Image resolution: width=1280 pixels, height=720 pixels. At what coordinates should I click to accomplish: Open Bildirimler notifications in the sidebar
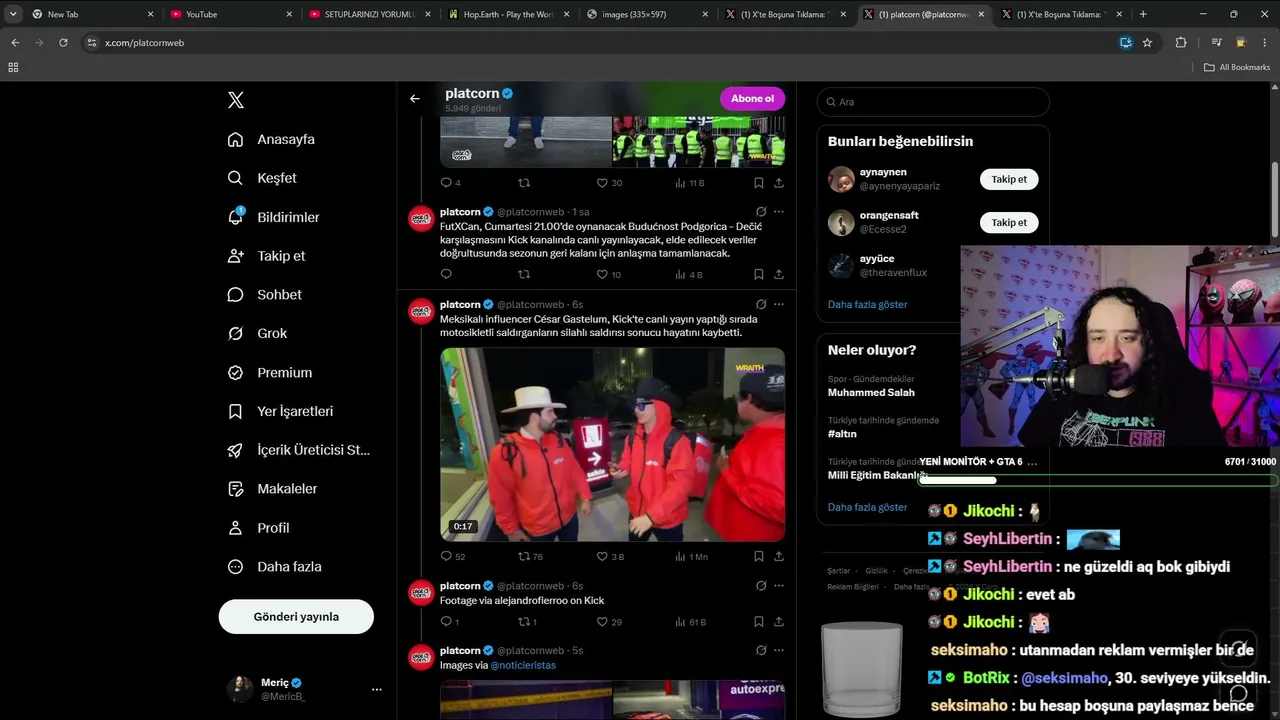[274, 217]
